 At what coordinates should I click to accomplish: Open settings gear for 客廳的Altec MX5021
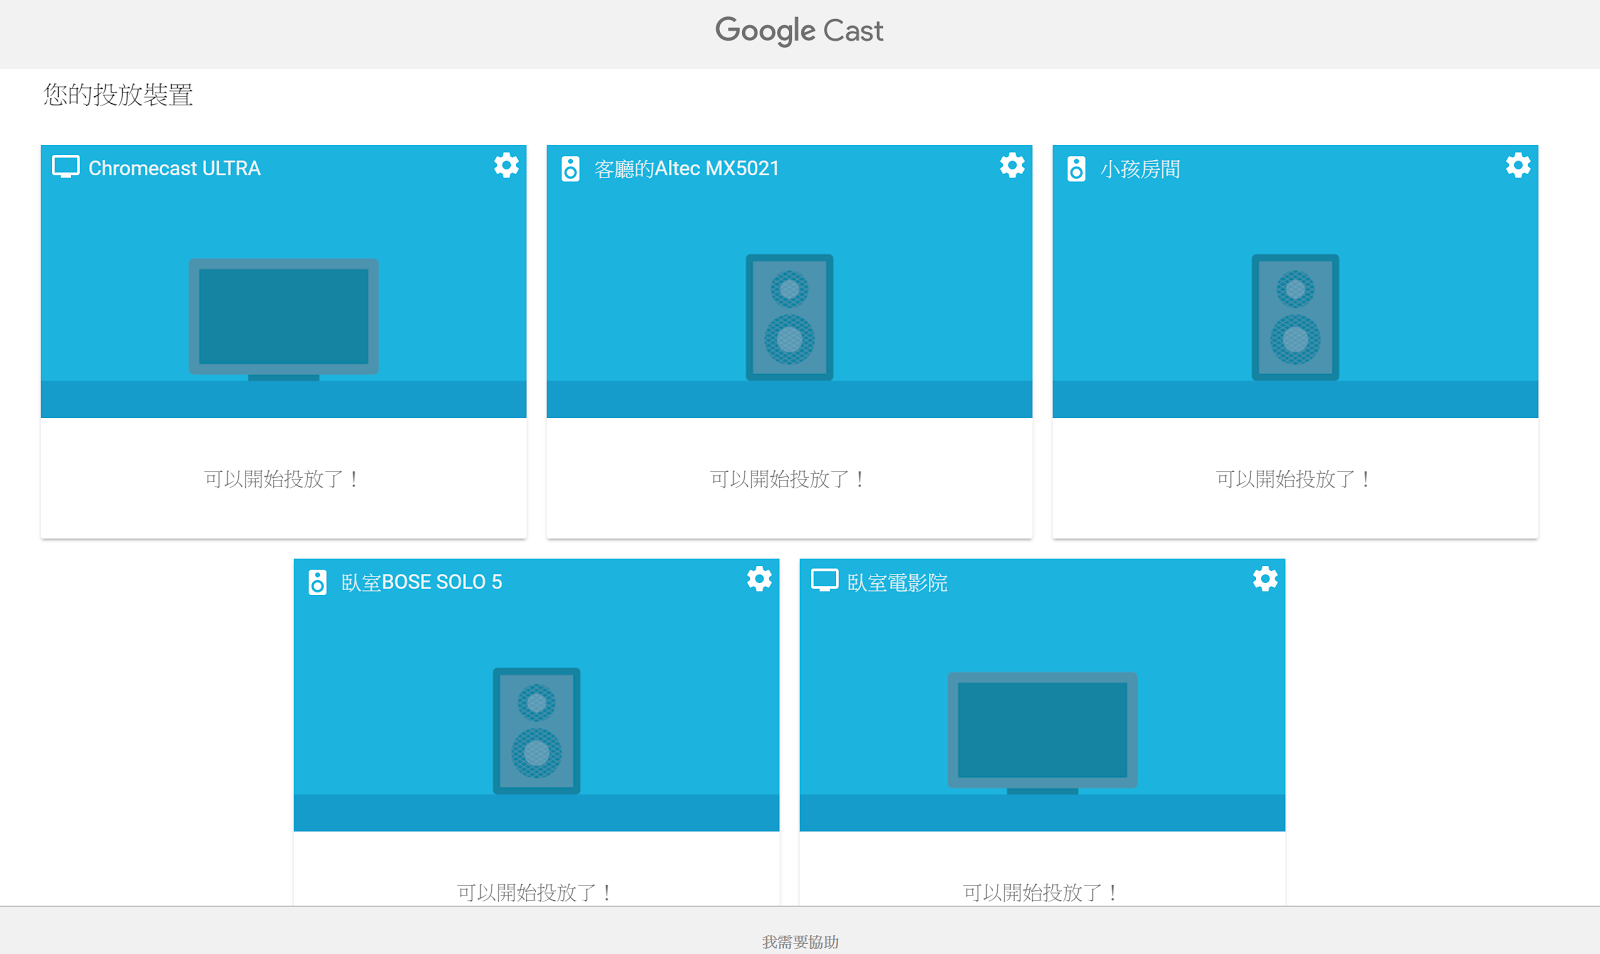click(1012, 165)
